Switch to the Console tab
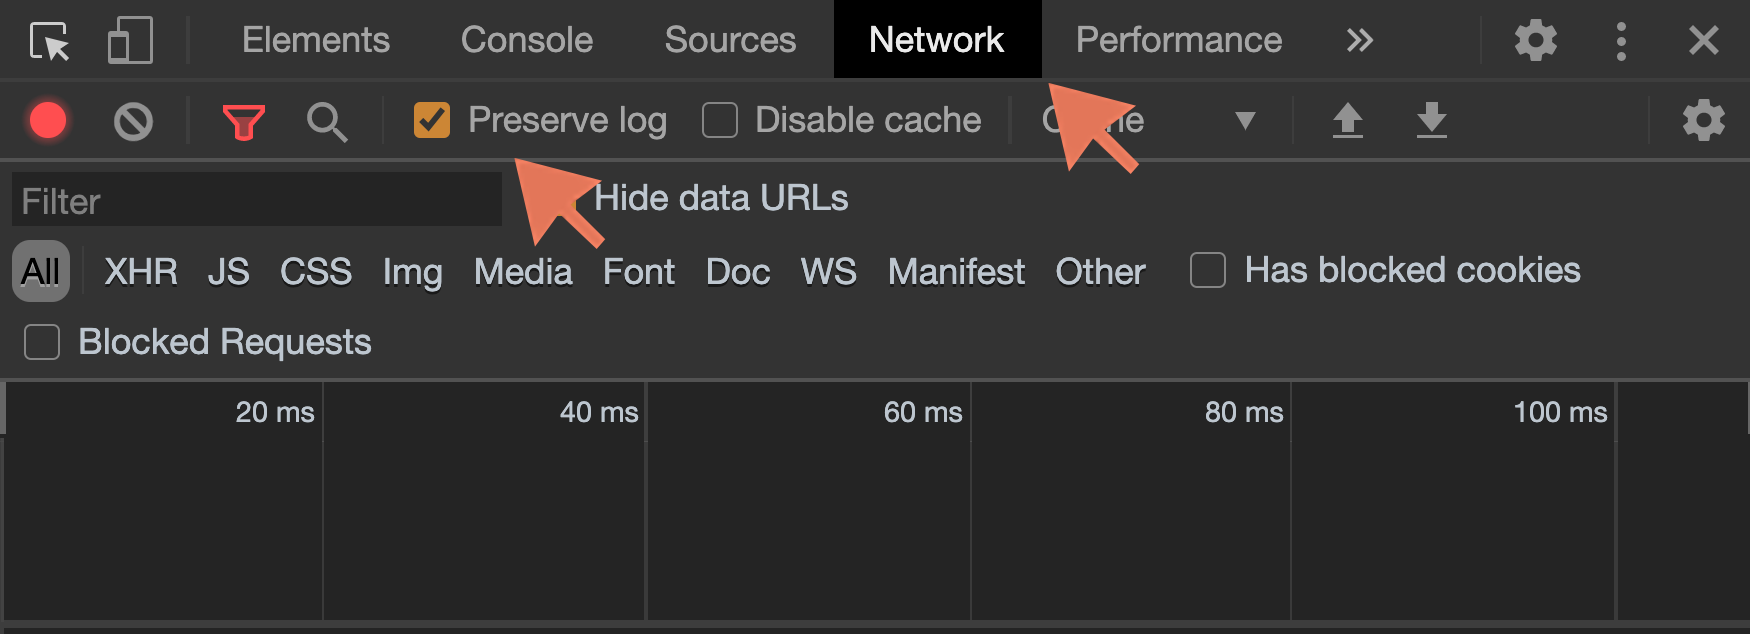The image size is (1750, 634). point(527,40)
